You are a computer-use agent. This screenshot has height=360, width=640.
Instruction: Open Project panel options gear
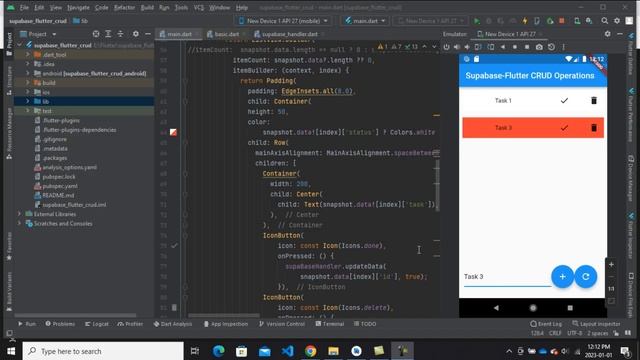pos(136,34)
